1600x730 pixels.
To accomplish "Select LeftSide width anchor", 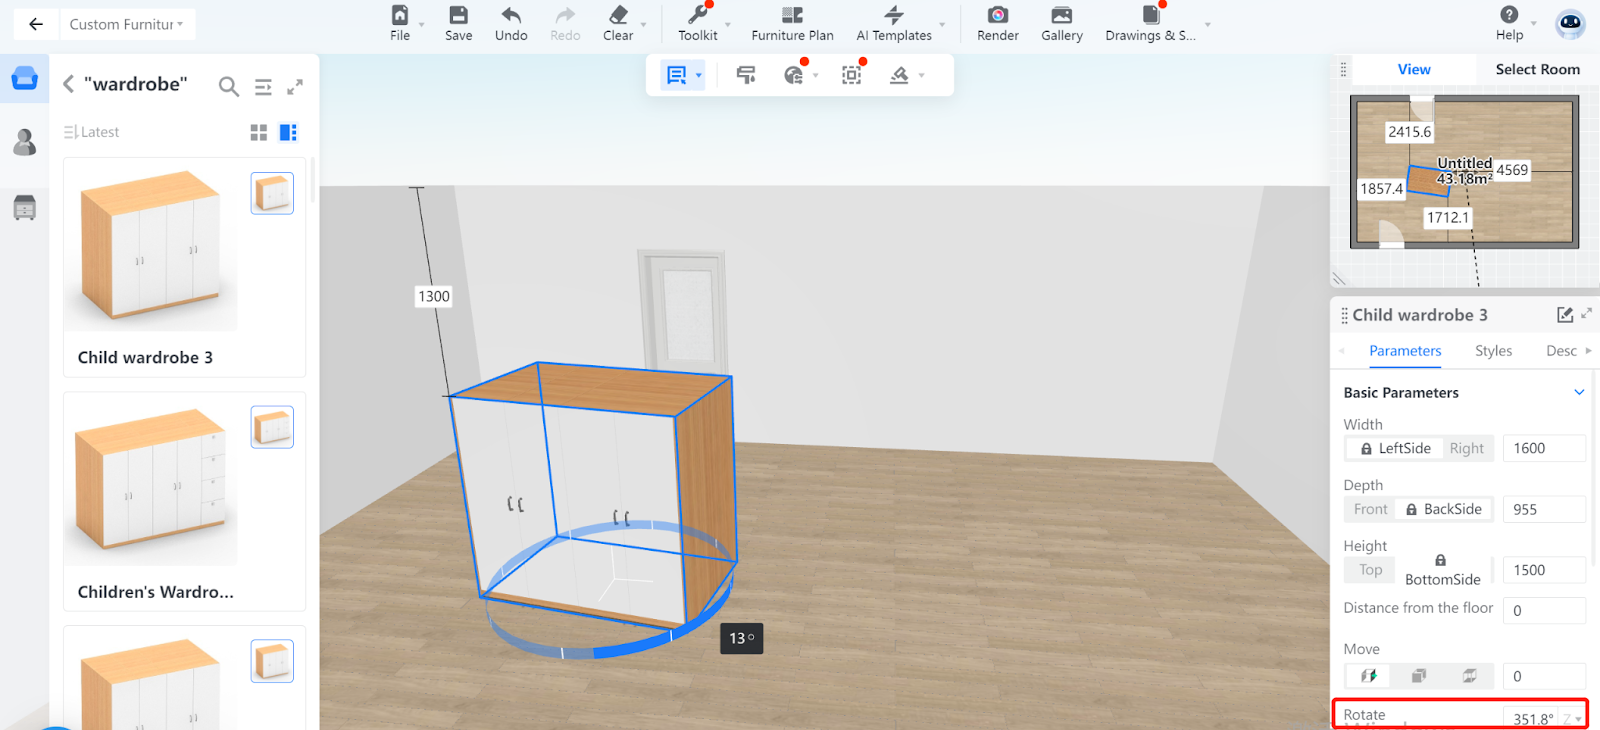I will pos(1394,449).
